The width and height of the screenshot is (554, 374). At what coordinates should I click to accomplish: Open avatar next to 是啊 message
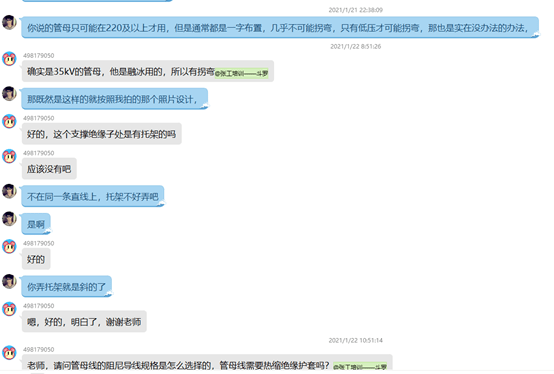(9, 219)
